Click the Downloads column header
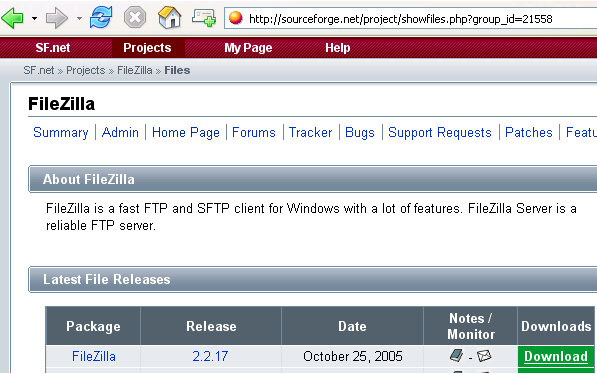Screen dimensions: 597x374 [x=556, y=326]
